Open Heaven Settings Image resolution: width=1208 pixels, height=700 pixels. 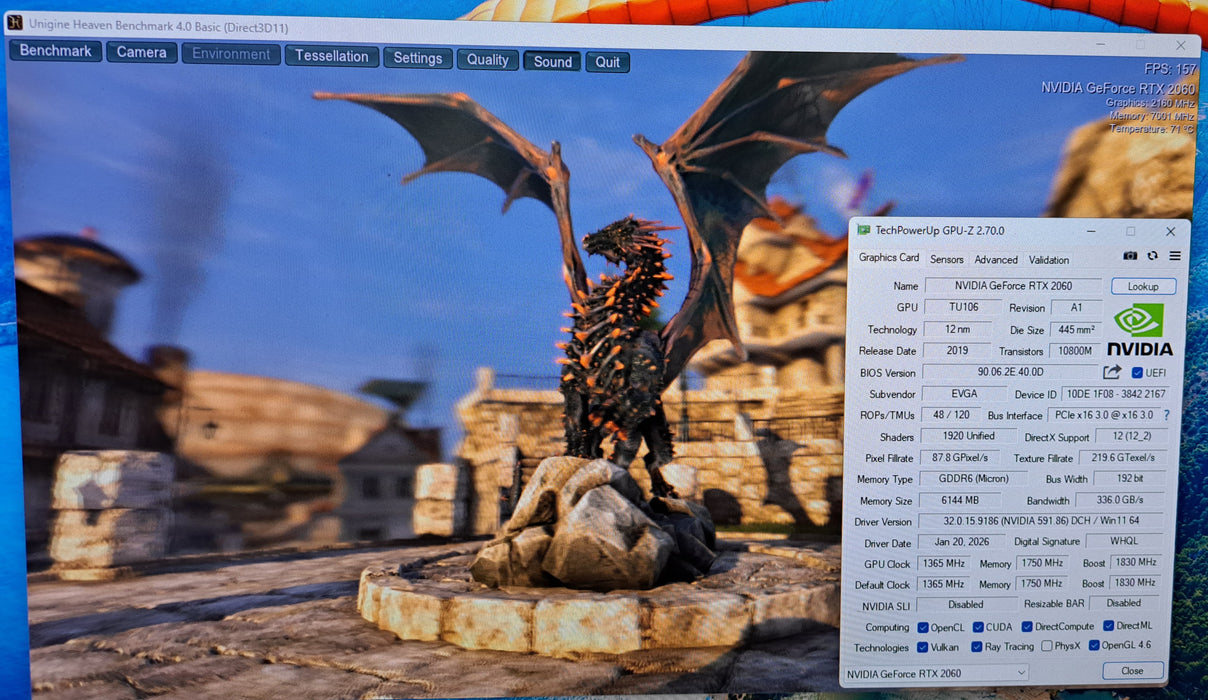tap(418, 58)
